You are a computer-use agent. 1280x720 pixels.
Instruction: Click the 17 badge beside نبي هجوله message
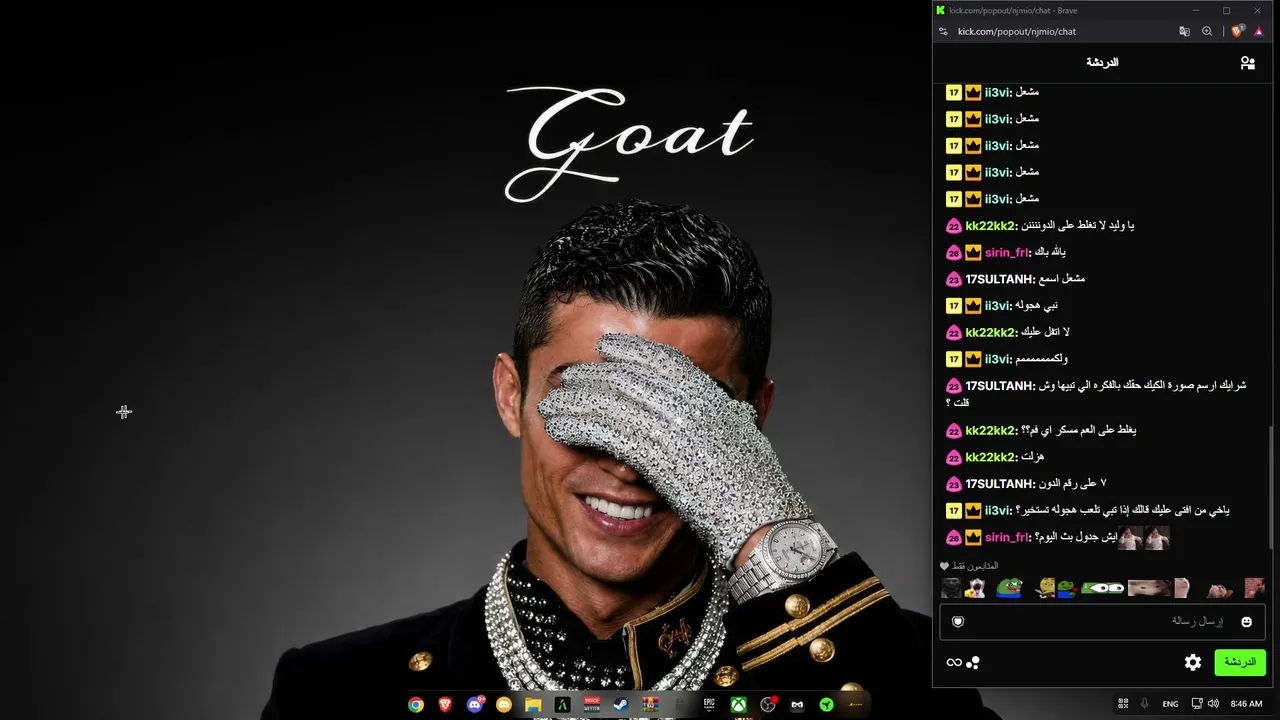point(954,305)
